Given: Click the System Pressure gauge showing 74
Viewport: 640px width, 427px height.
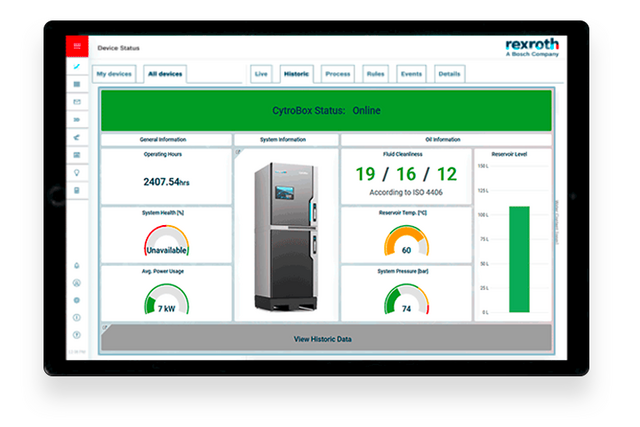Looking at the screenshot, I should tap(406, 300).
